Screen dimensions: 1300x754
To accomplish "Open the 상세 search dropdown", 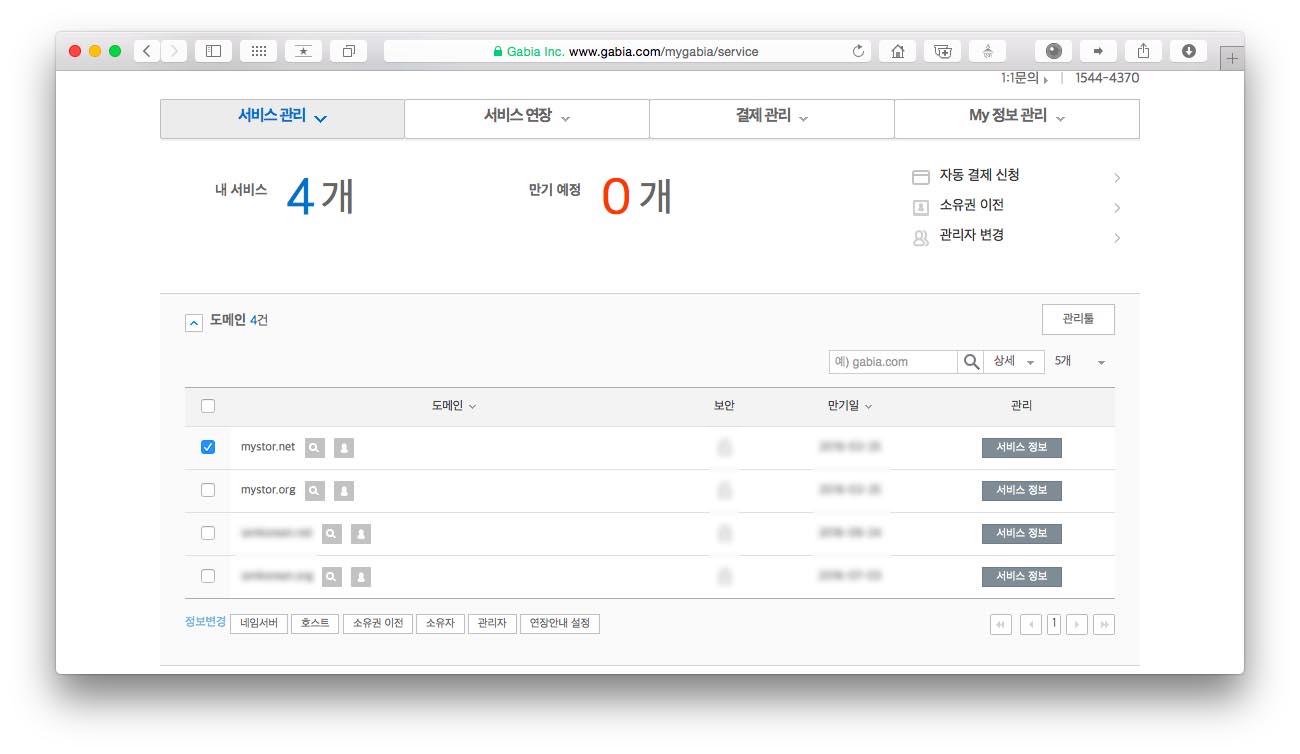I will pyautogui.click(x=1013, y=362).
